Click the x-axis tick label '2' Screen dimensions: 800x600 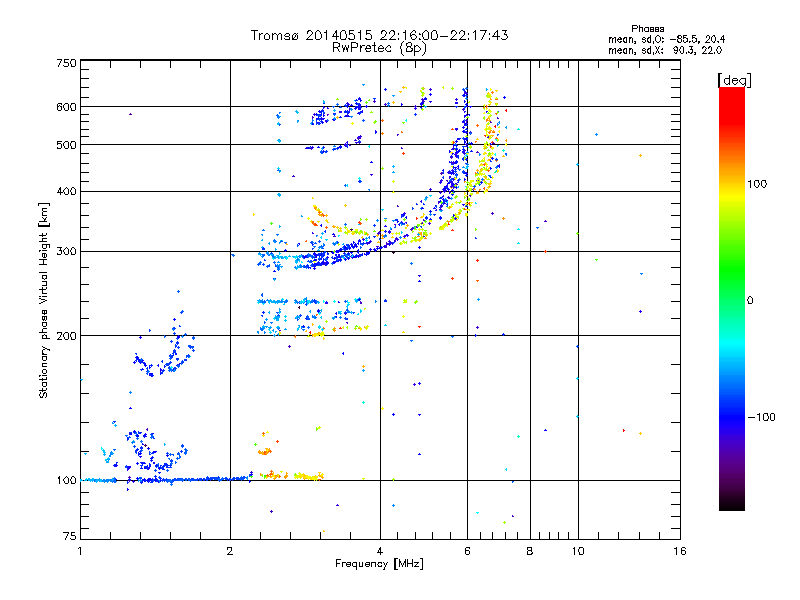point(230,551)
